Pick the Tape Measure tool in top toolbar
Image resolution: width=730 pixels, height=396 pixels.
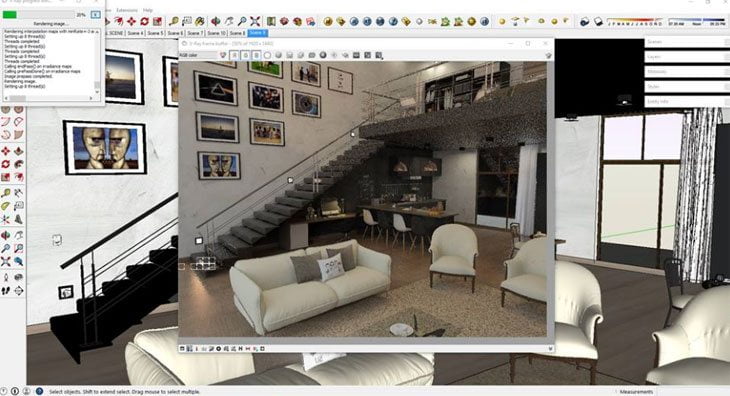point(174,21)
